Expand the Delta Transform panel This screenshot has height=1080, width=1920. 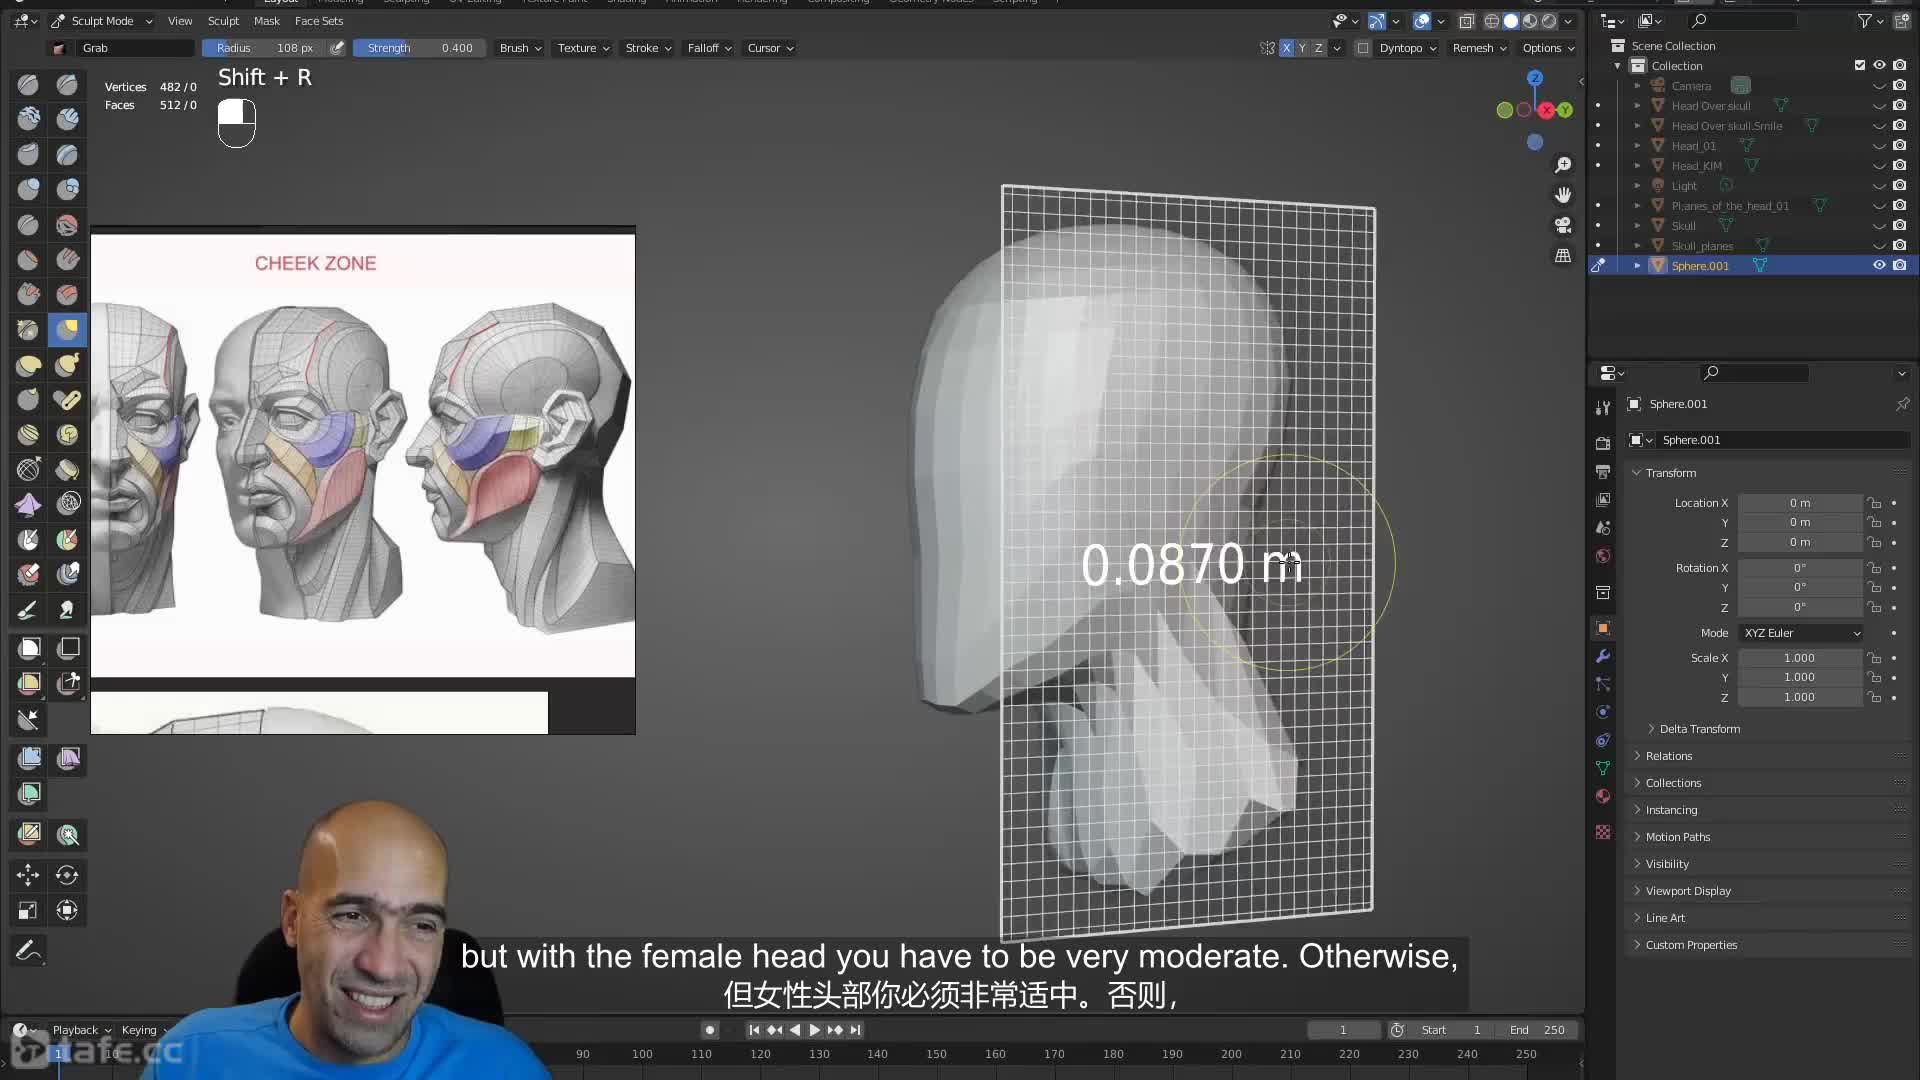pyautogui.click(x=1700, y=729)
